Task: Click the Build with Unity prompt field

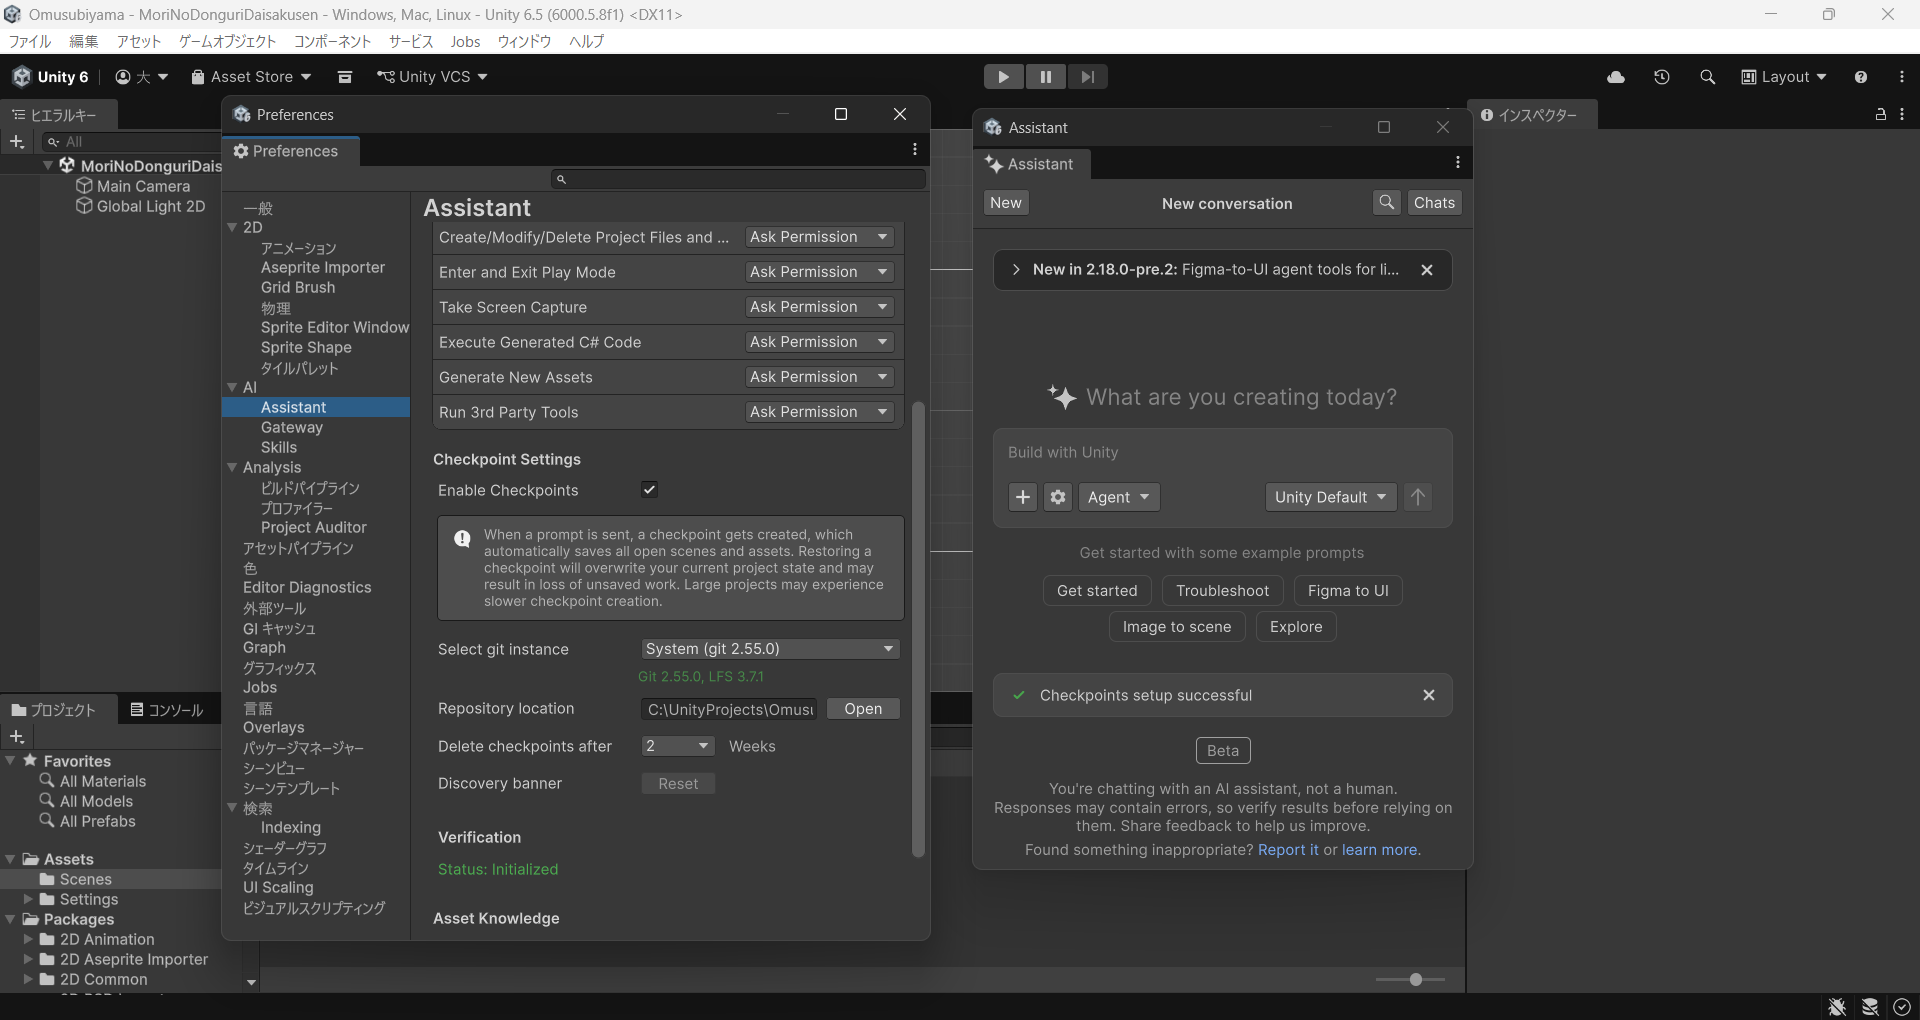Action: click(1222, 453)
